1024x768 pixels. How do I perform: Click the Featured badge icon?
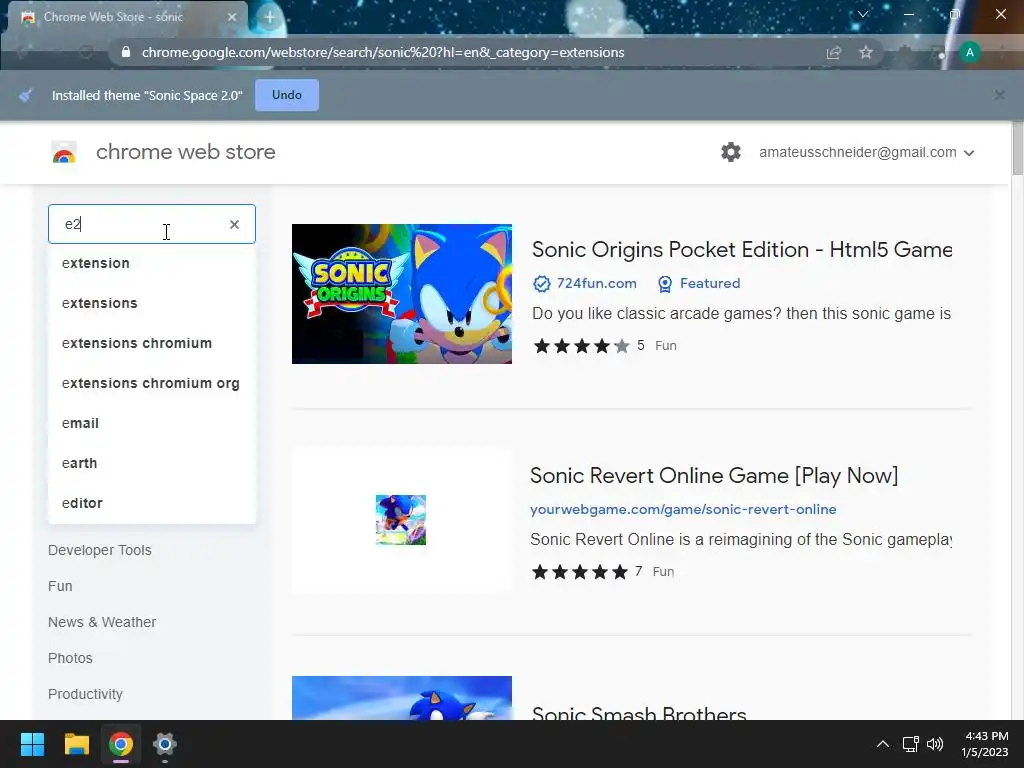point(665,283)
